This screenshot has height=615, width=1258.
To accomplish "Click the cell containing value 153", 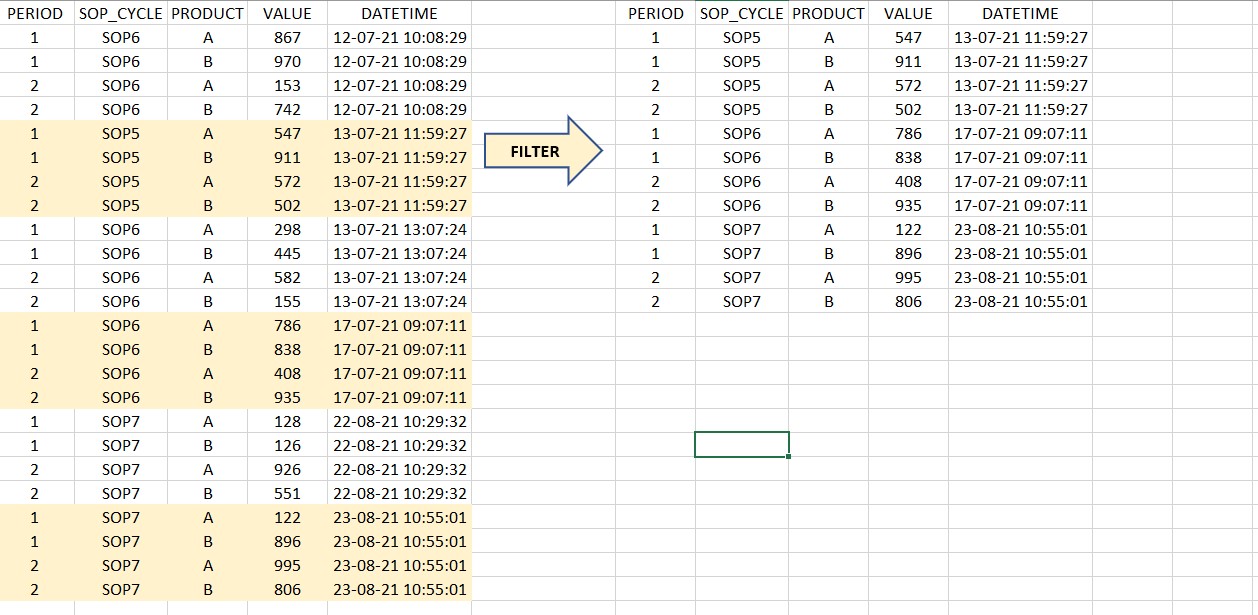I will (287, 85).
